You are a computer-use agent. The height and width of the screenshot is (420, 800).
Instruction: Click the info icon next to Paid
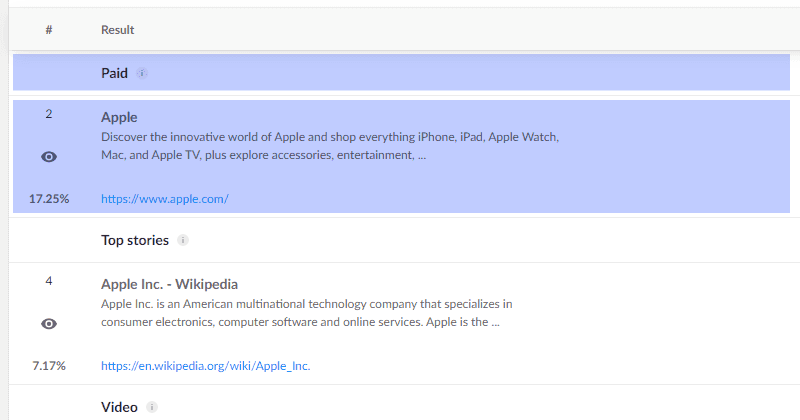[142, 73]
